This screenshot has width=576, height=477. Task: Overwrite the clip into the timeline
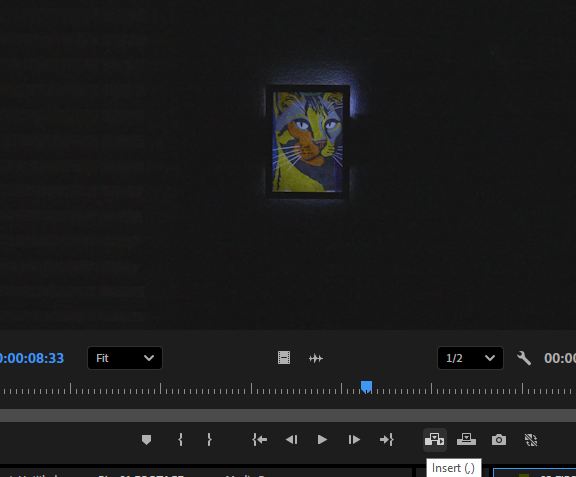467,440
